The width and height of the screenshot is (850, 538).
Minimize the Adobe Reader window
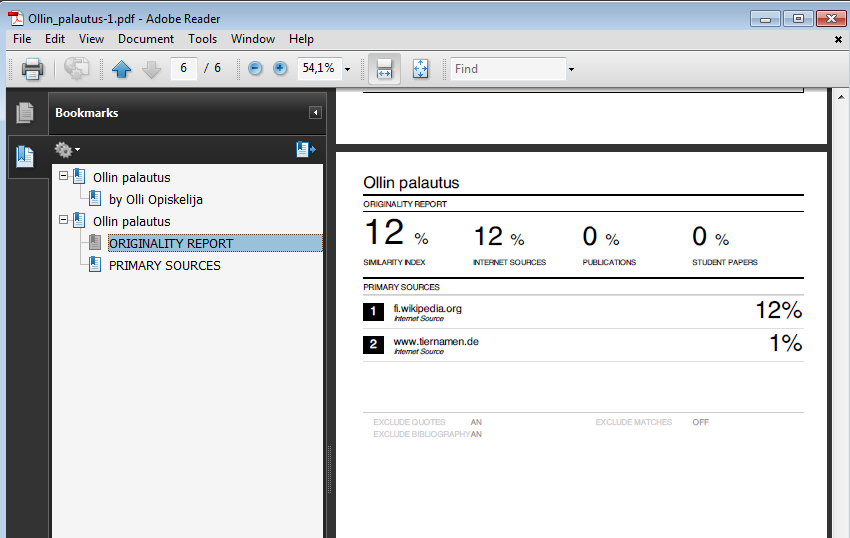(x=765, y=19)
